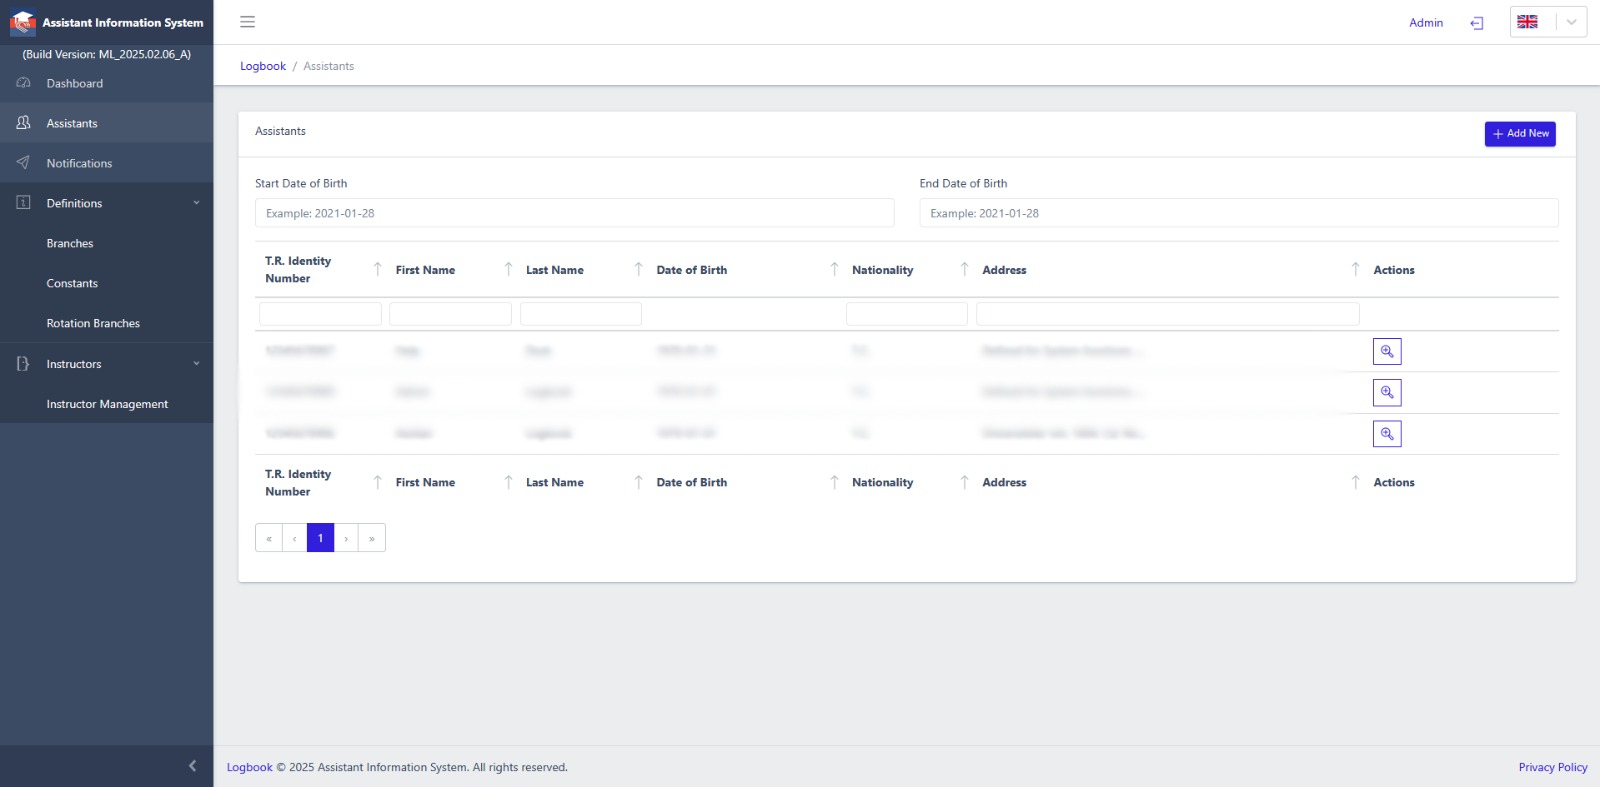Click the T.R. Identity Number filter box
1600x787 pixels.
point(320,314)
